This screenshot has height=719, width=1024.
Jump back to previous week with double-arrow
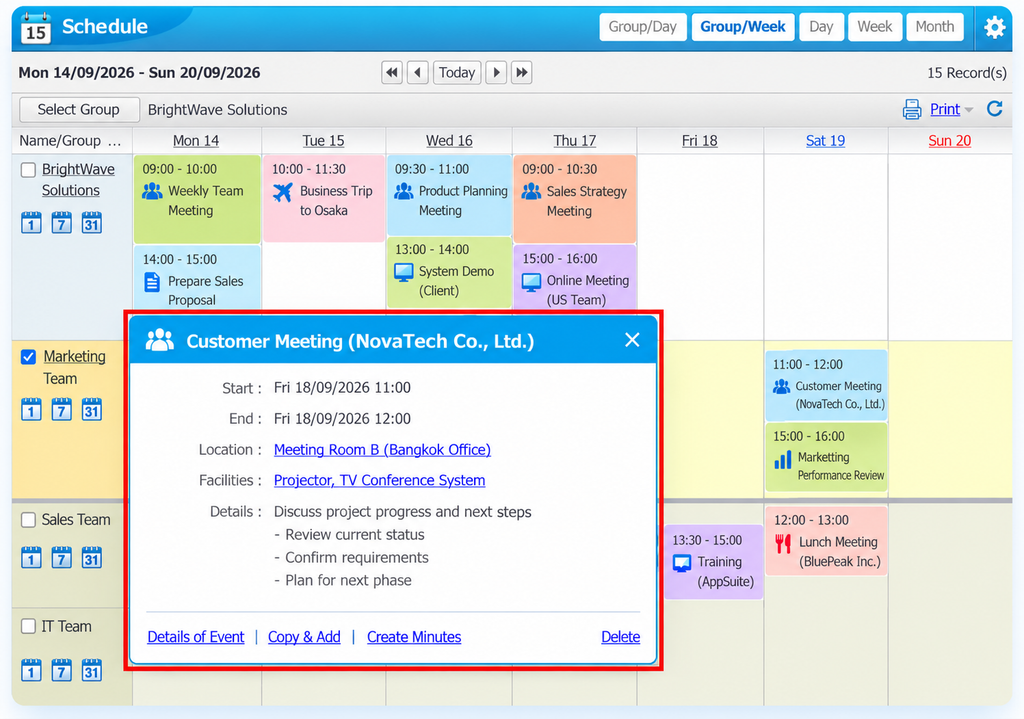[392, 72]
